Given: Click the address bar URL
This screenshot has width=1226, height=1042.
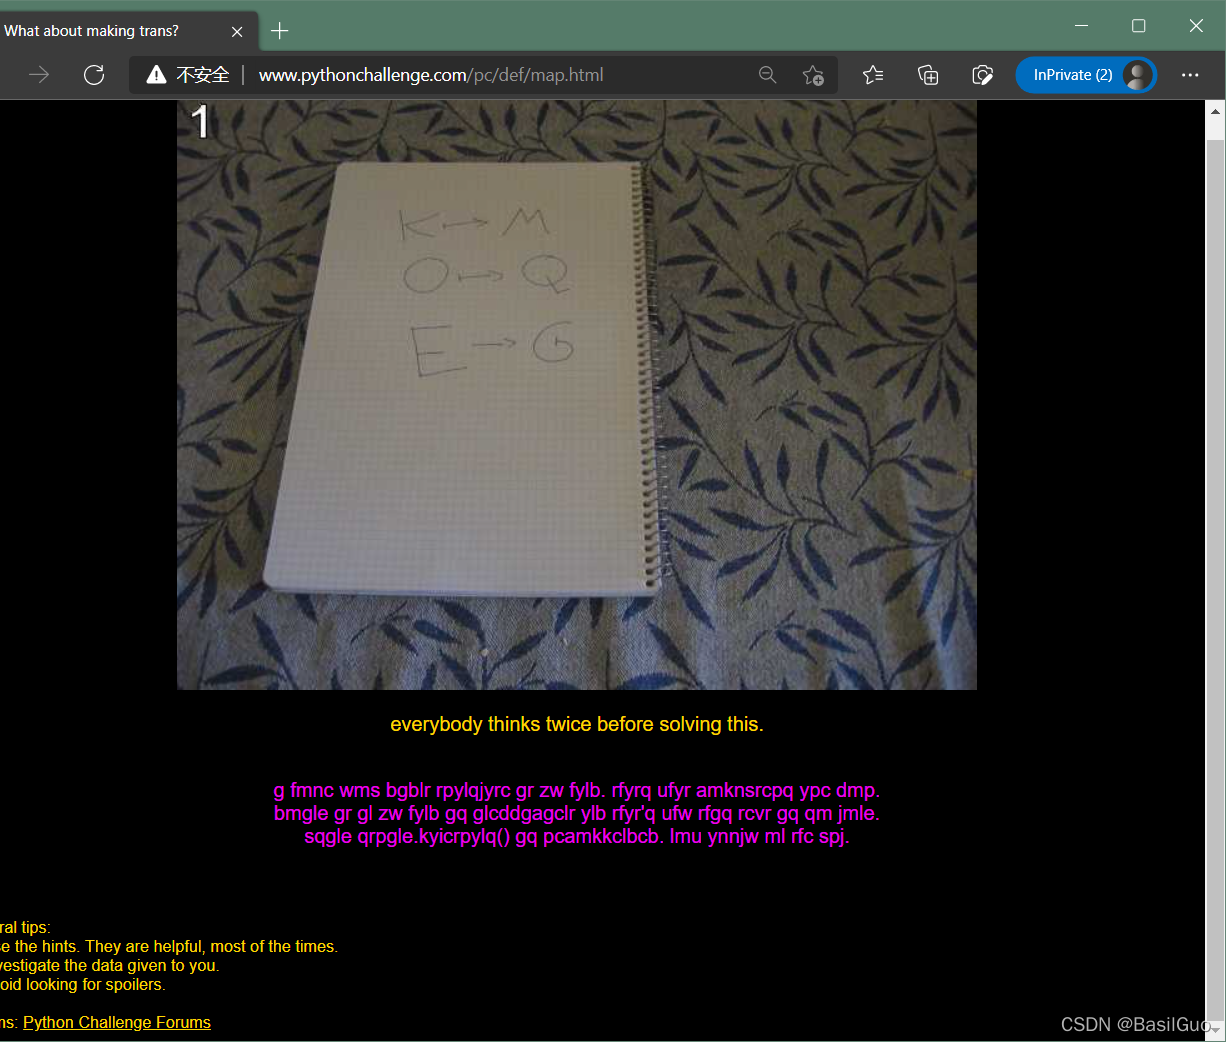Looking at the screenshot, I should click(x=431, y=75).
